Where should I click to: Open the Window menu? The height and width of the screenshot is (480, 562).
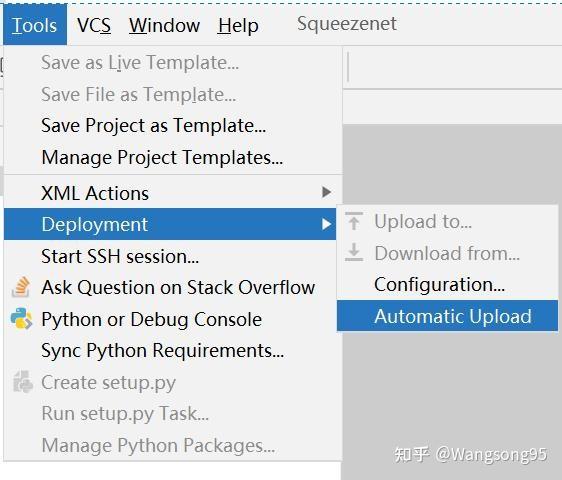click(165, 25)
